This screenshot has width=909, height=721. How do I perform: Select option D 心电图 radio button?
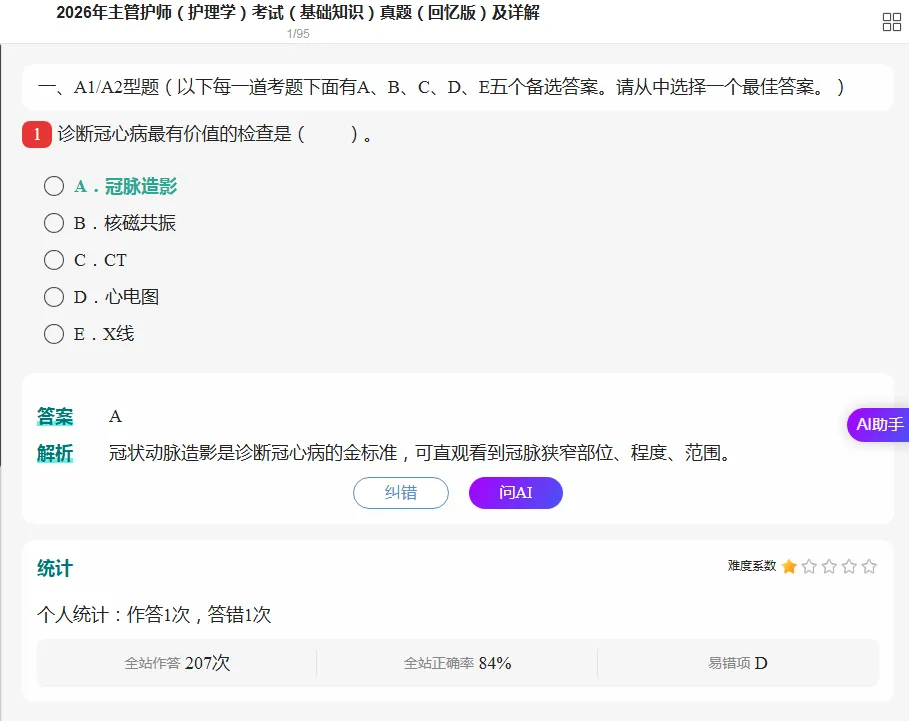click(54, 297)
